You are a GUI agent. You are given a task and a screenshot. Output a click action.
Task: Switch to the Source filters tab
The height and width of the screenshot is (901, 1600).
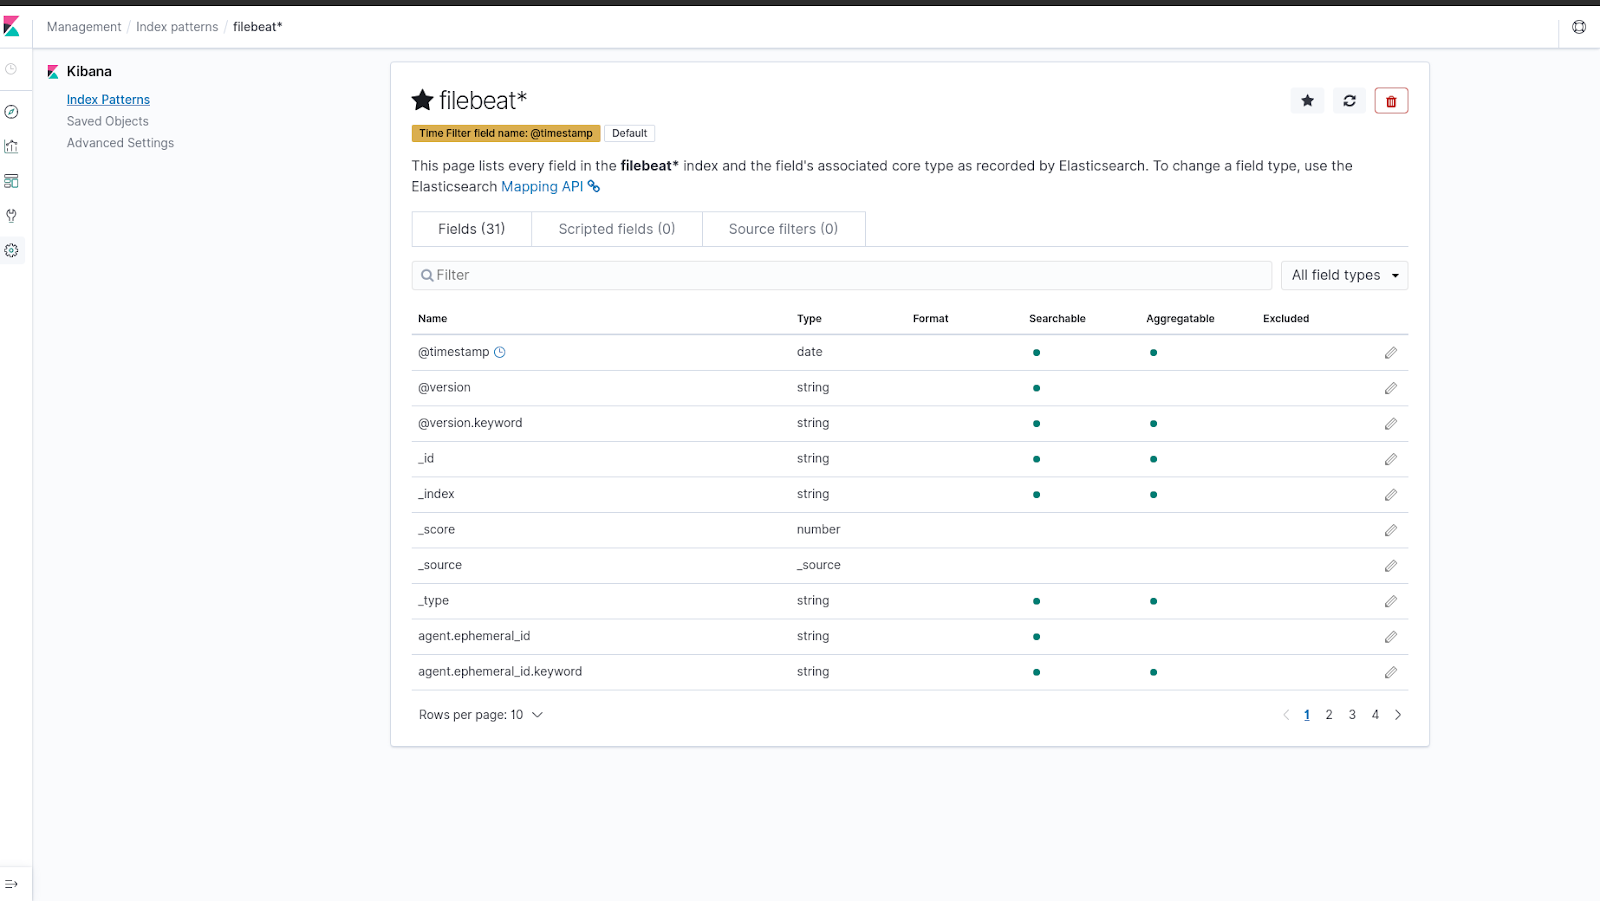click(783, 228)
